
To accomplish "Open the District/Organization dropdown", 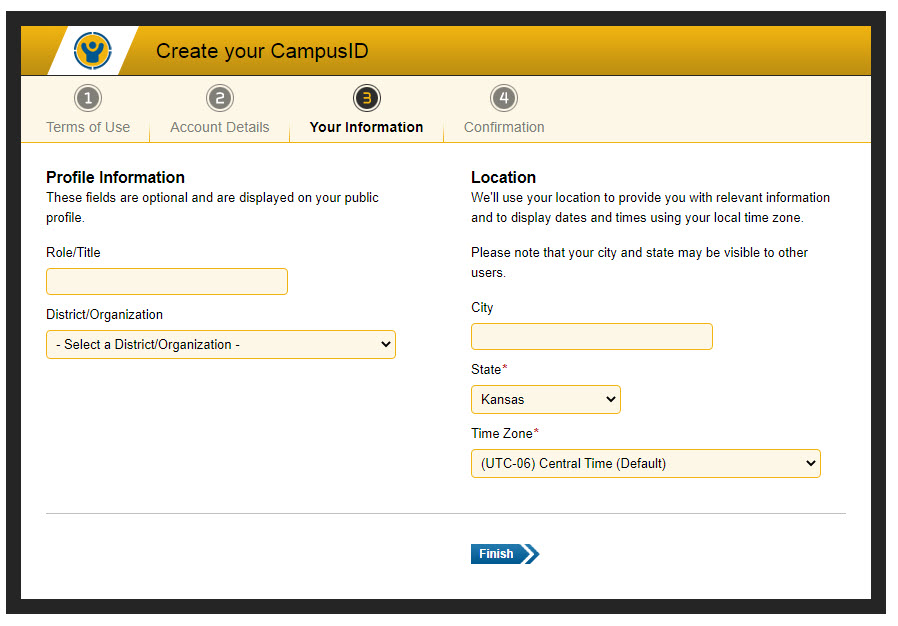I will (221, 345).
